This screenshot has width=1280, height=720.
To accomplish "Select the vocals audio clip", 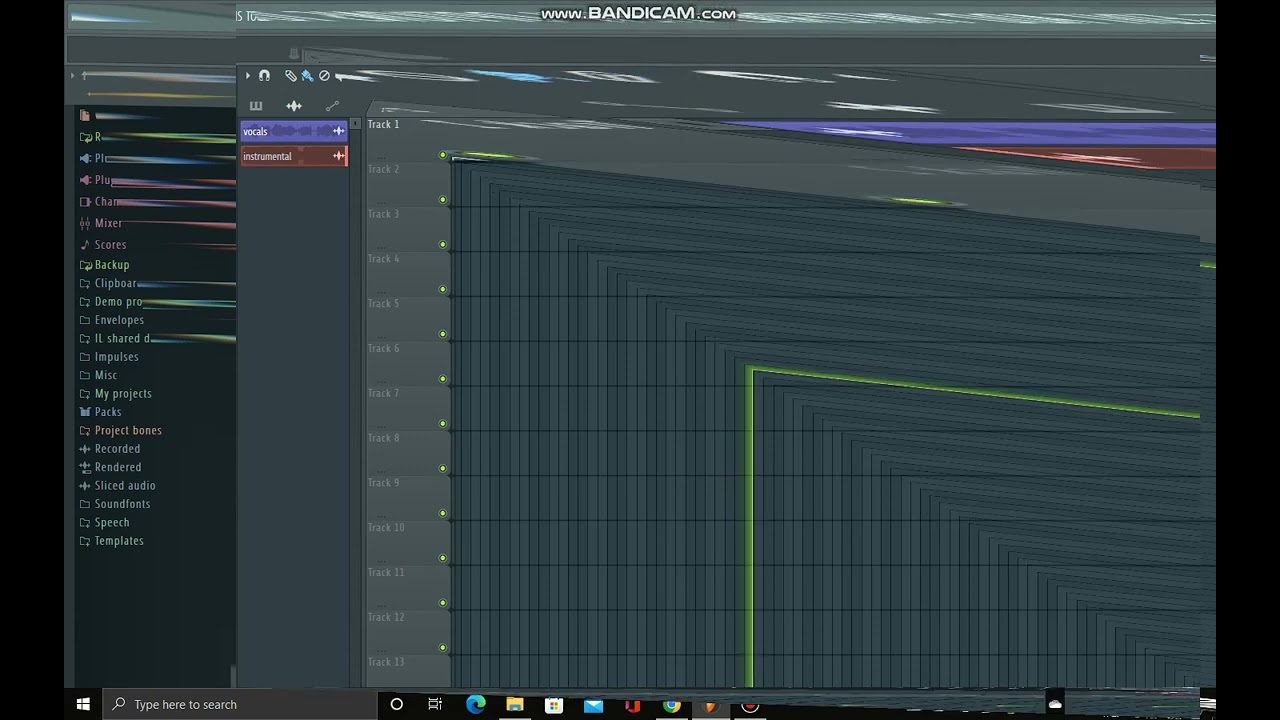I will tap(293, 131).
